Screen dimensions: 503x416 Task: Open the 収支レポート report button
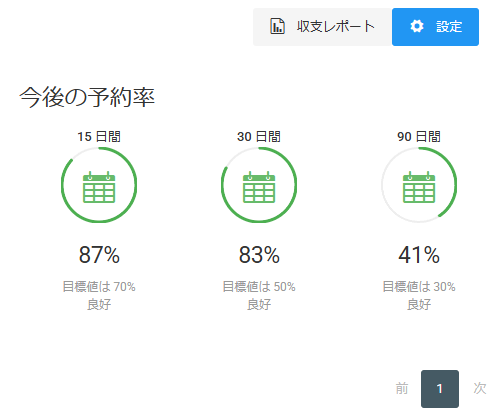tap(322, 27)
